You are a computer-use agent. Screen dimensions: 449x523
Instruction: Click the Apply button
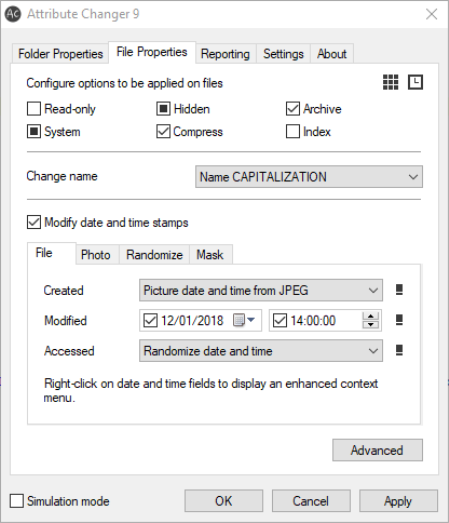[x=398, y=501]
